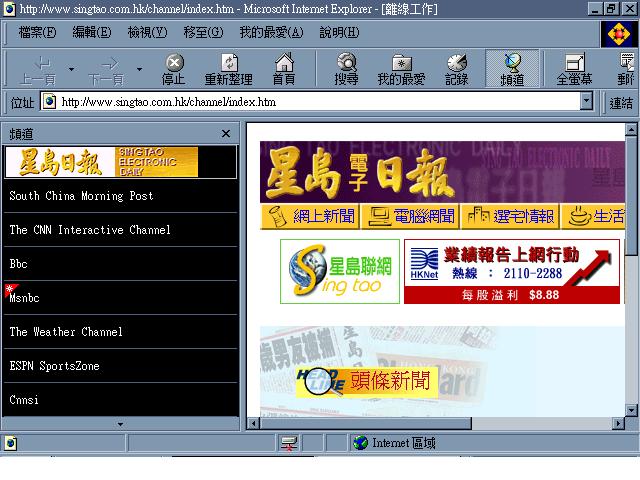The height and width of the screenshot is (480, 640).
Task: Expand the address bar dropdown list
Action: 587,101
